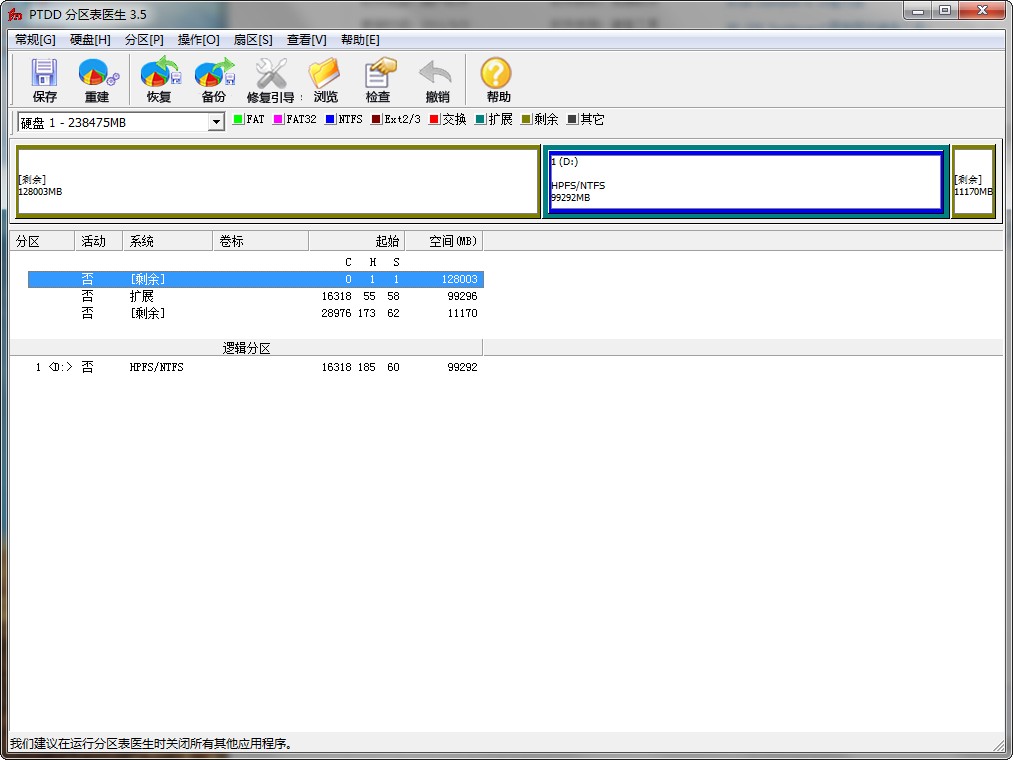Click the 浏览 browse icon
Viewport: 1013px width, 760px height.
tap(324, 78)
